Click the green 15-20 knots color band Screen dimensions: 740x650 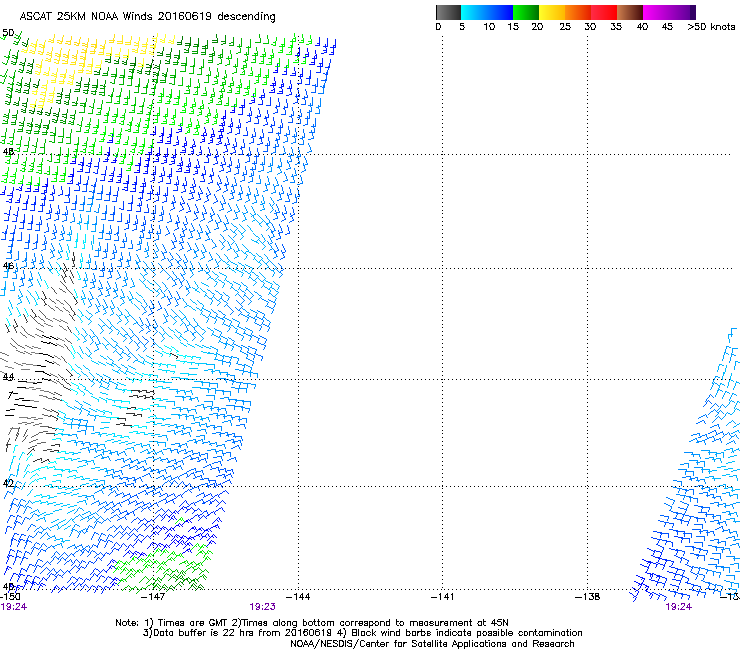(x=526, y=12)
